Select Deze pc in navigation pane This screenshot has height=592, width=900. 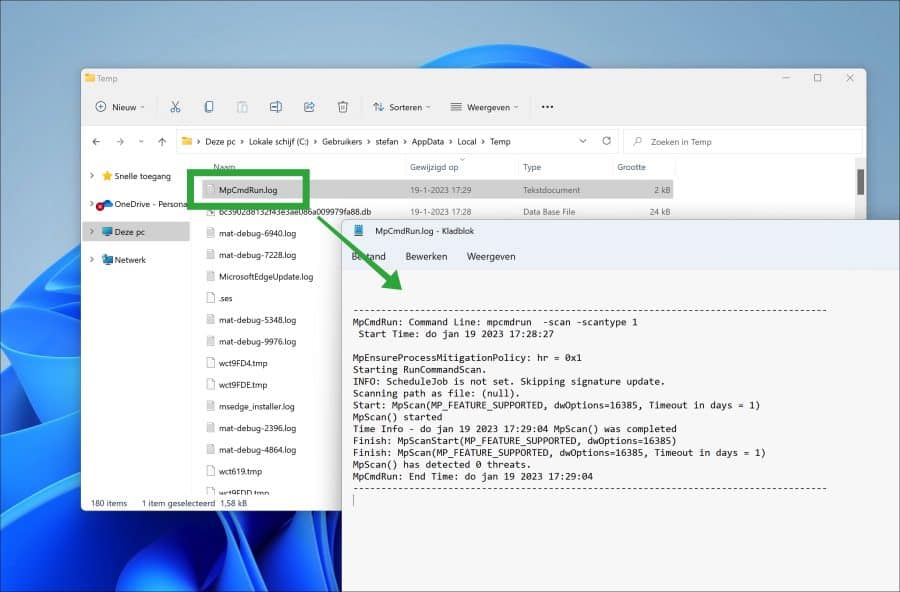(129, 232)
